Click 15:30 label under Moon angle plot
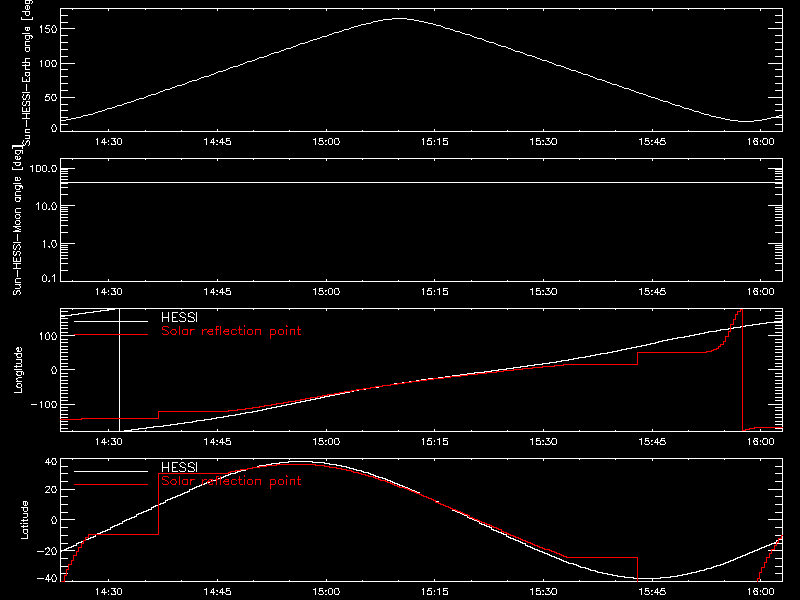 [543, 292]
